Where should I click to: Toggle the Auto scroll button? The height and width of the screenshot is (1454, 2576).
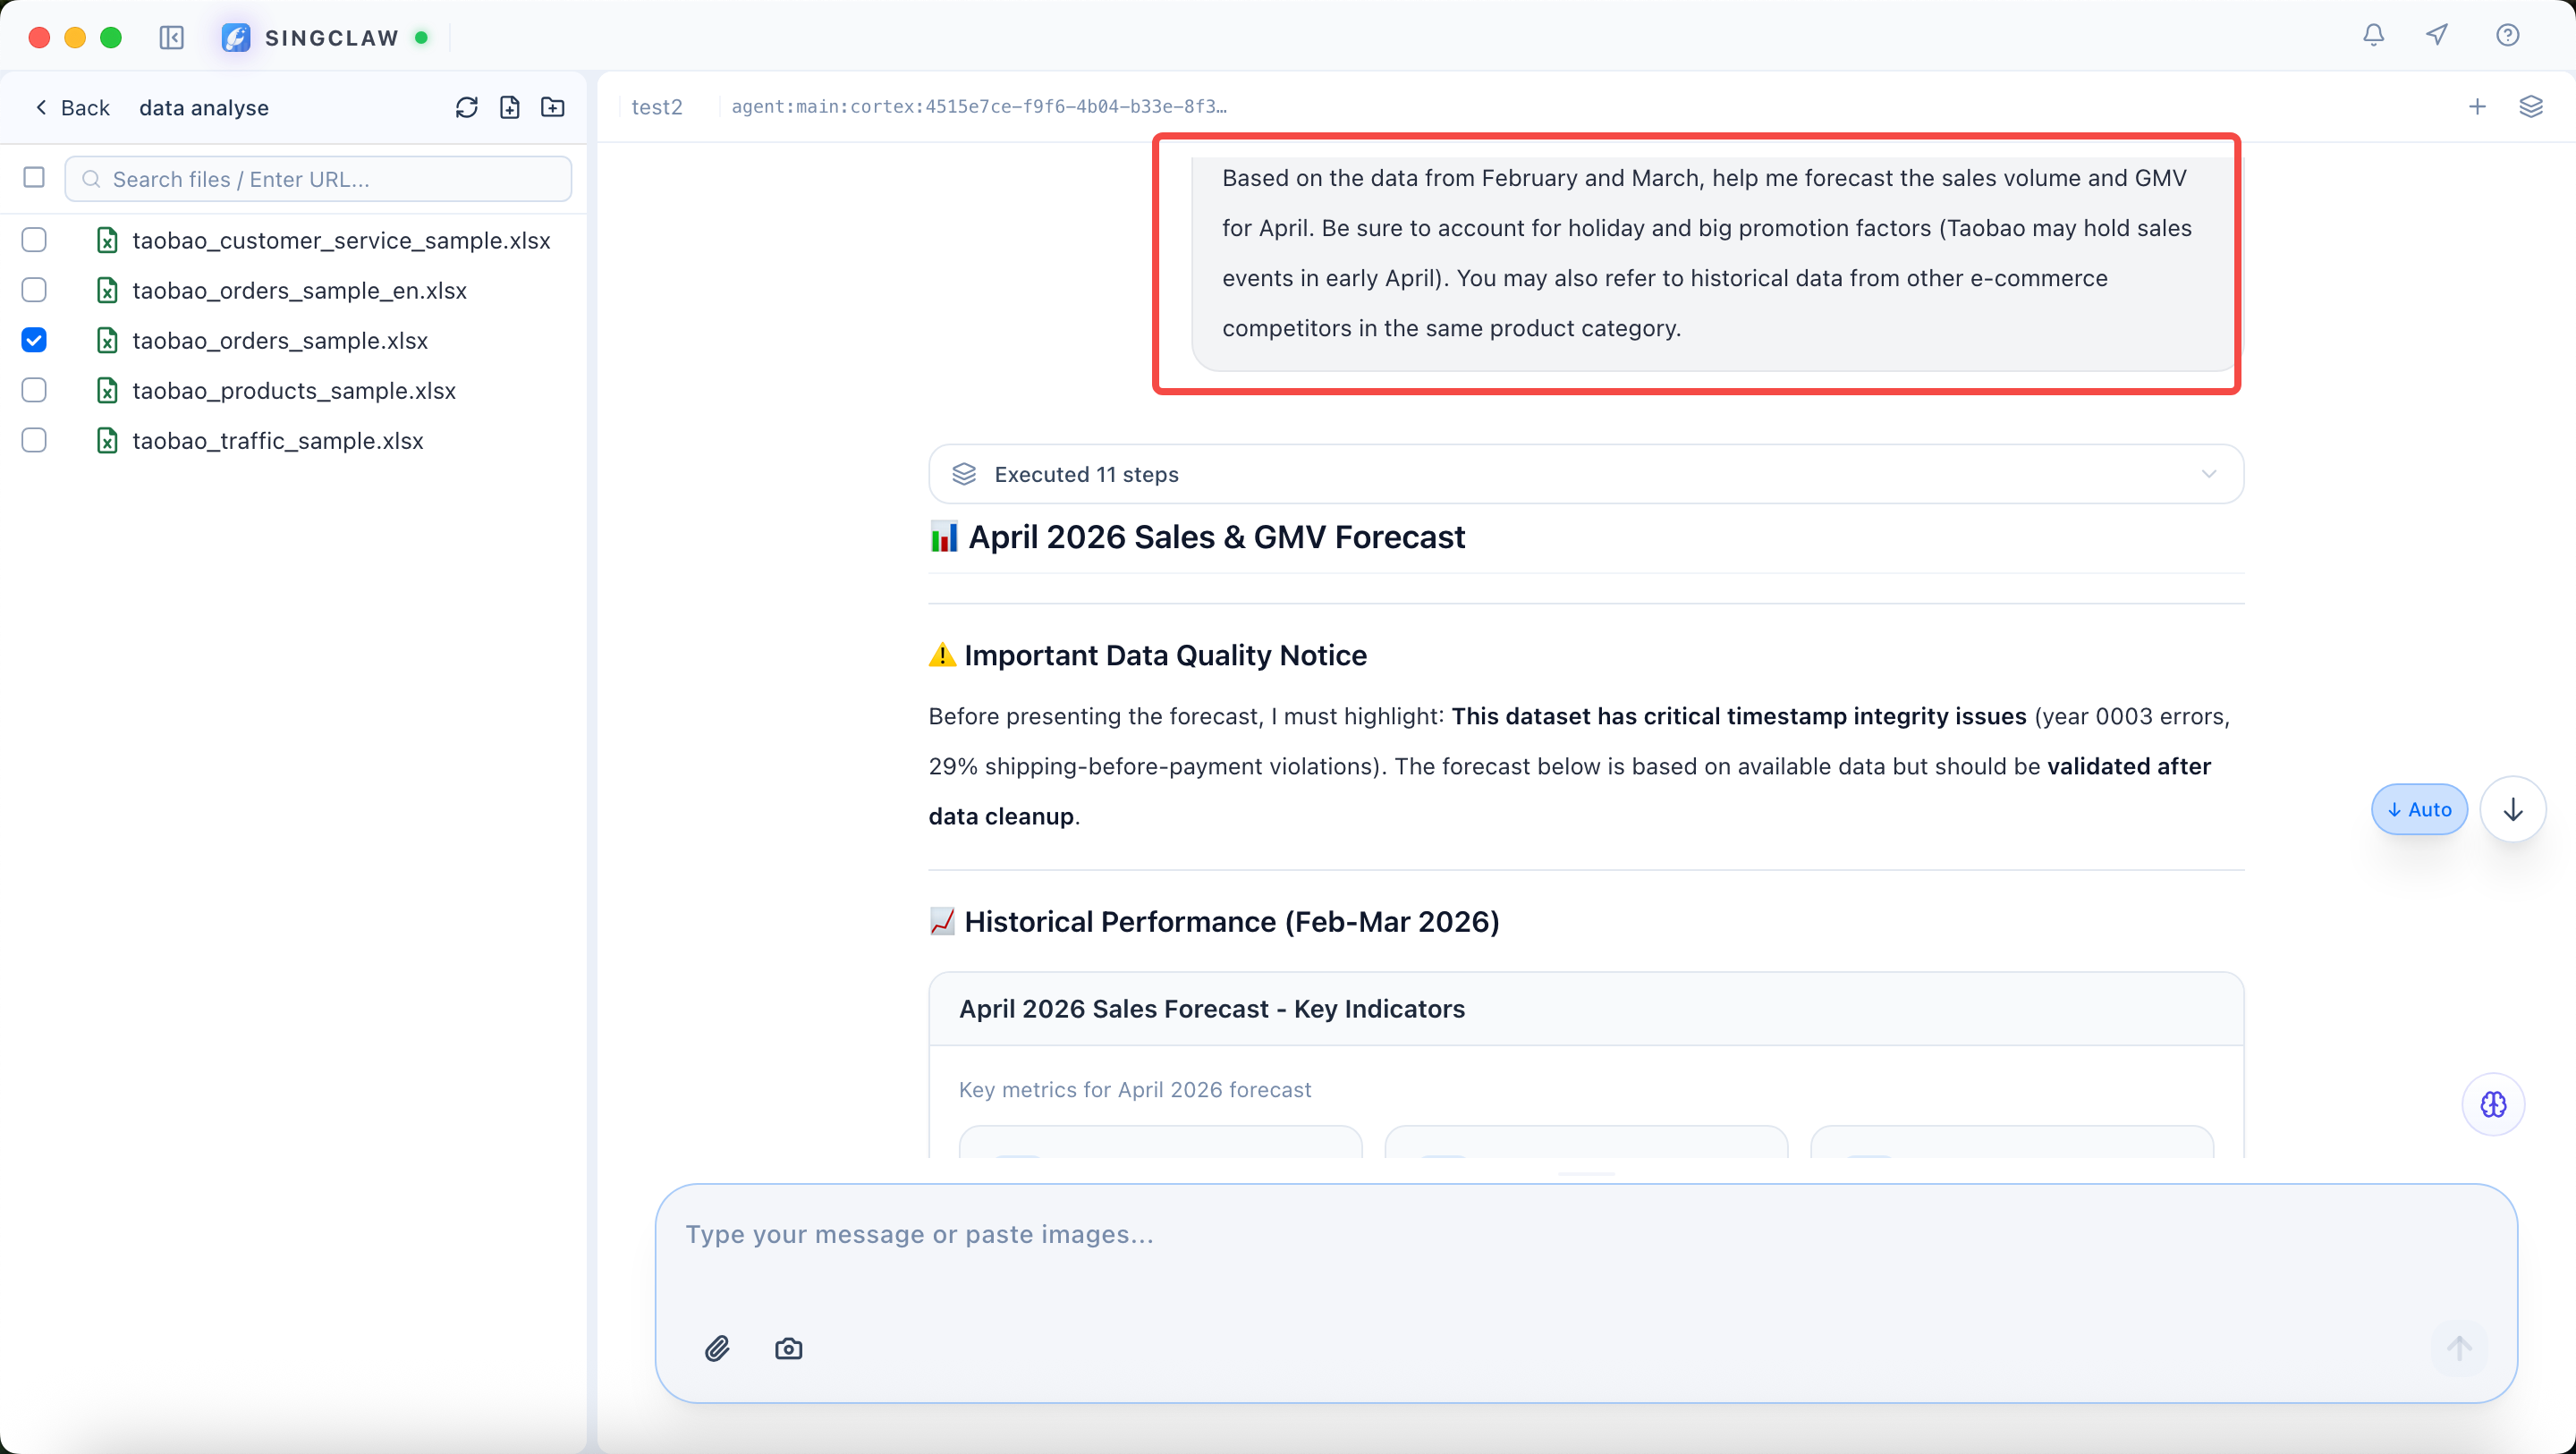pyautogui.click(x=2419, y=809)
